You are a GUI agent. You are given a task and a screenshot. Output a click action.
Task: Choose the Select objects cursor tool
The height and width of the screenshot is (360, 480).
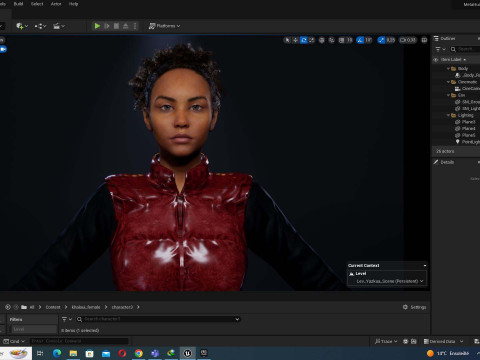tap(287, 40)
